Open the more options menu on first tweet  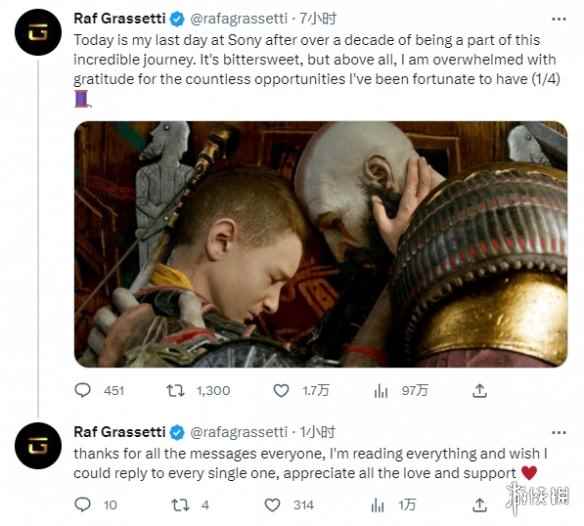(559, 19)
